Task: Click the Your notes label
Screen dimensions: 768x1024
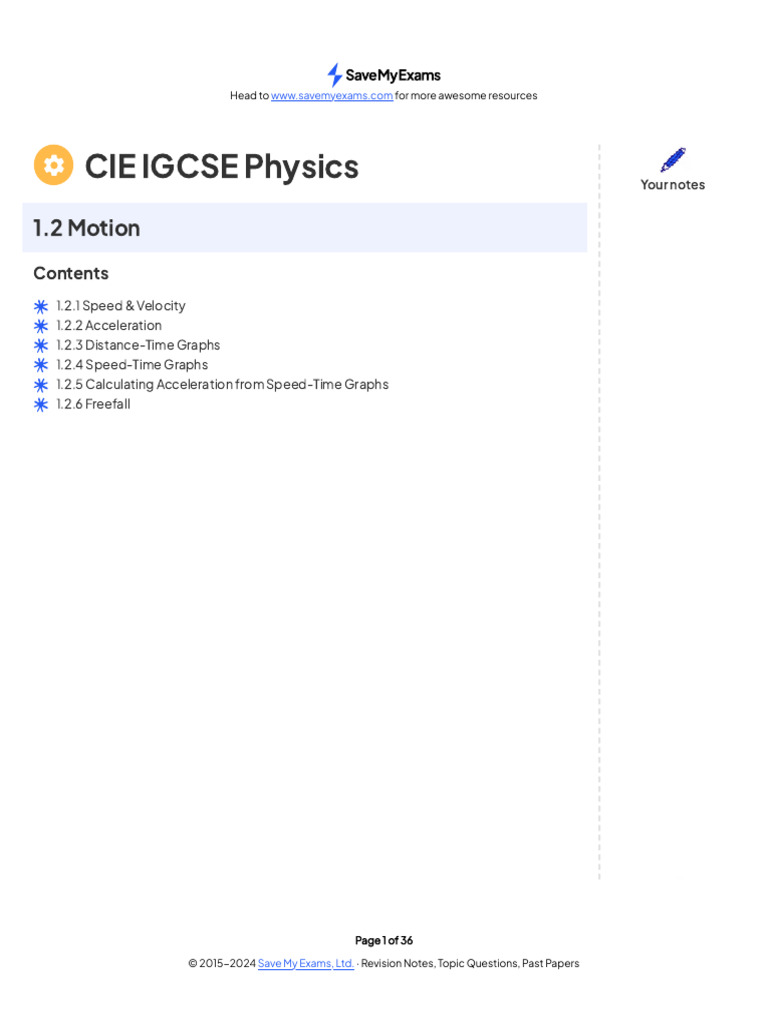Action: point(673,185)
